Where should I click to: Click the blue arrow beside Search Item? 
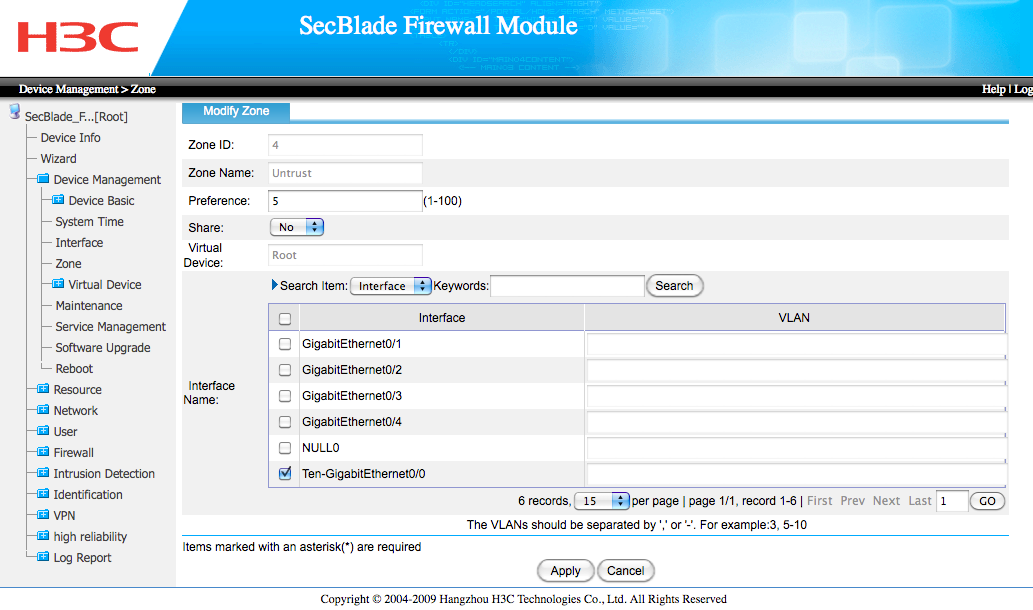[x=275, y=285]
